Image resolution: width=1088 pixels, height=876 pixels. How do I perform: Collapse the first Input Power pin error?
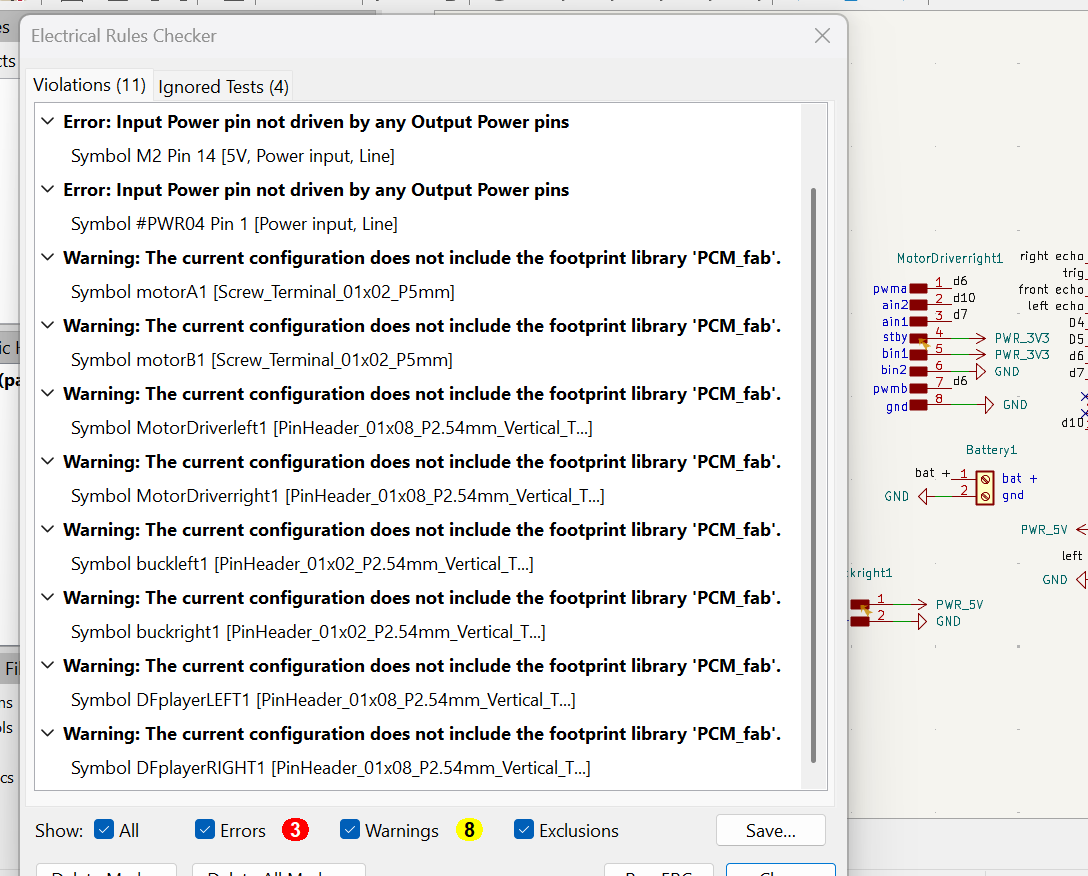pos(47,120)
